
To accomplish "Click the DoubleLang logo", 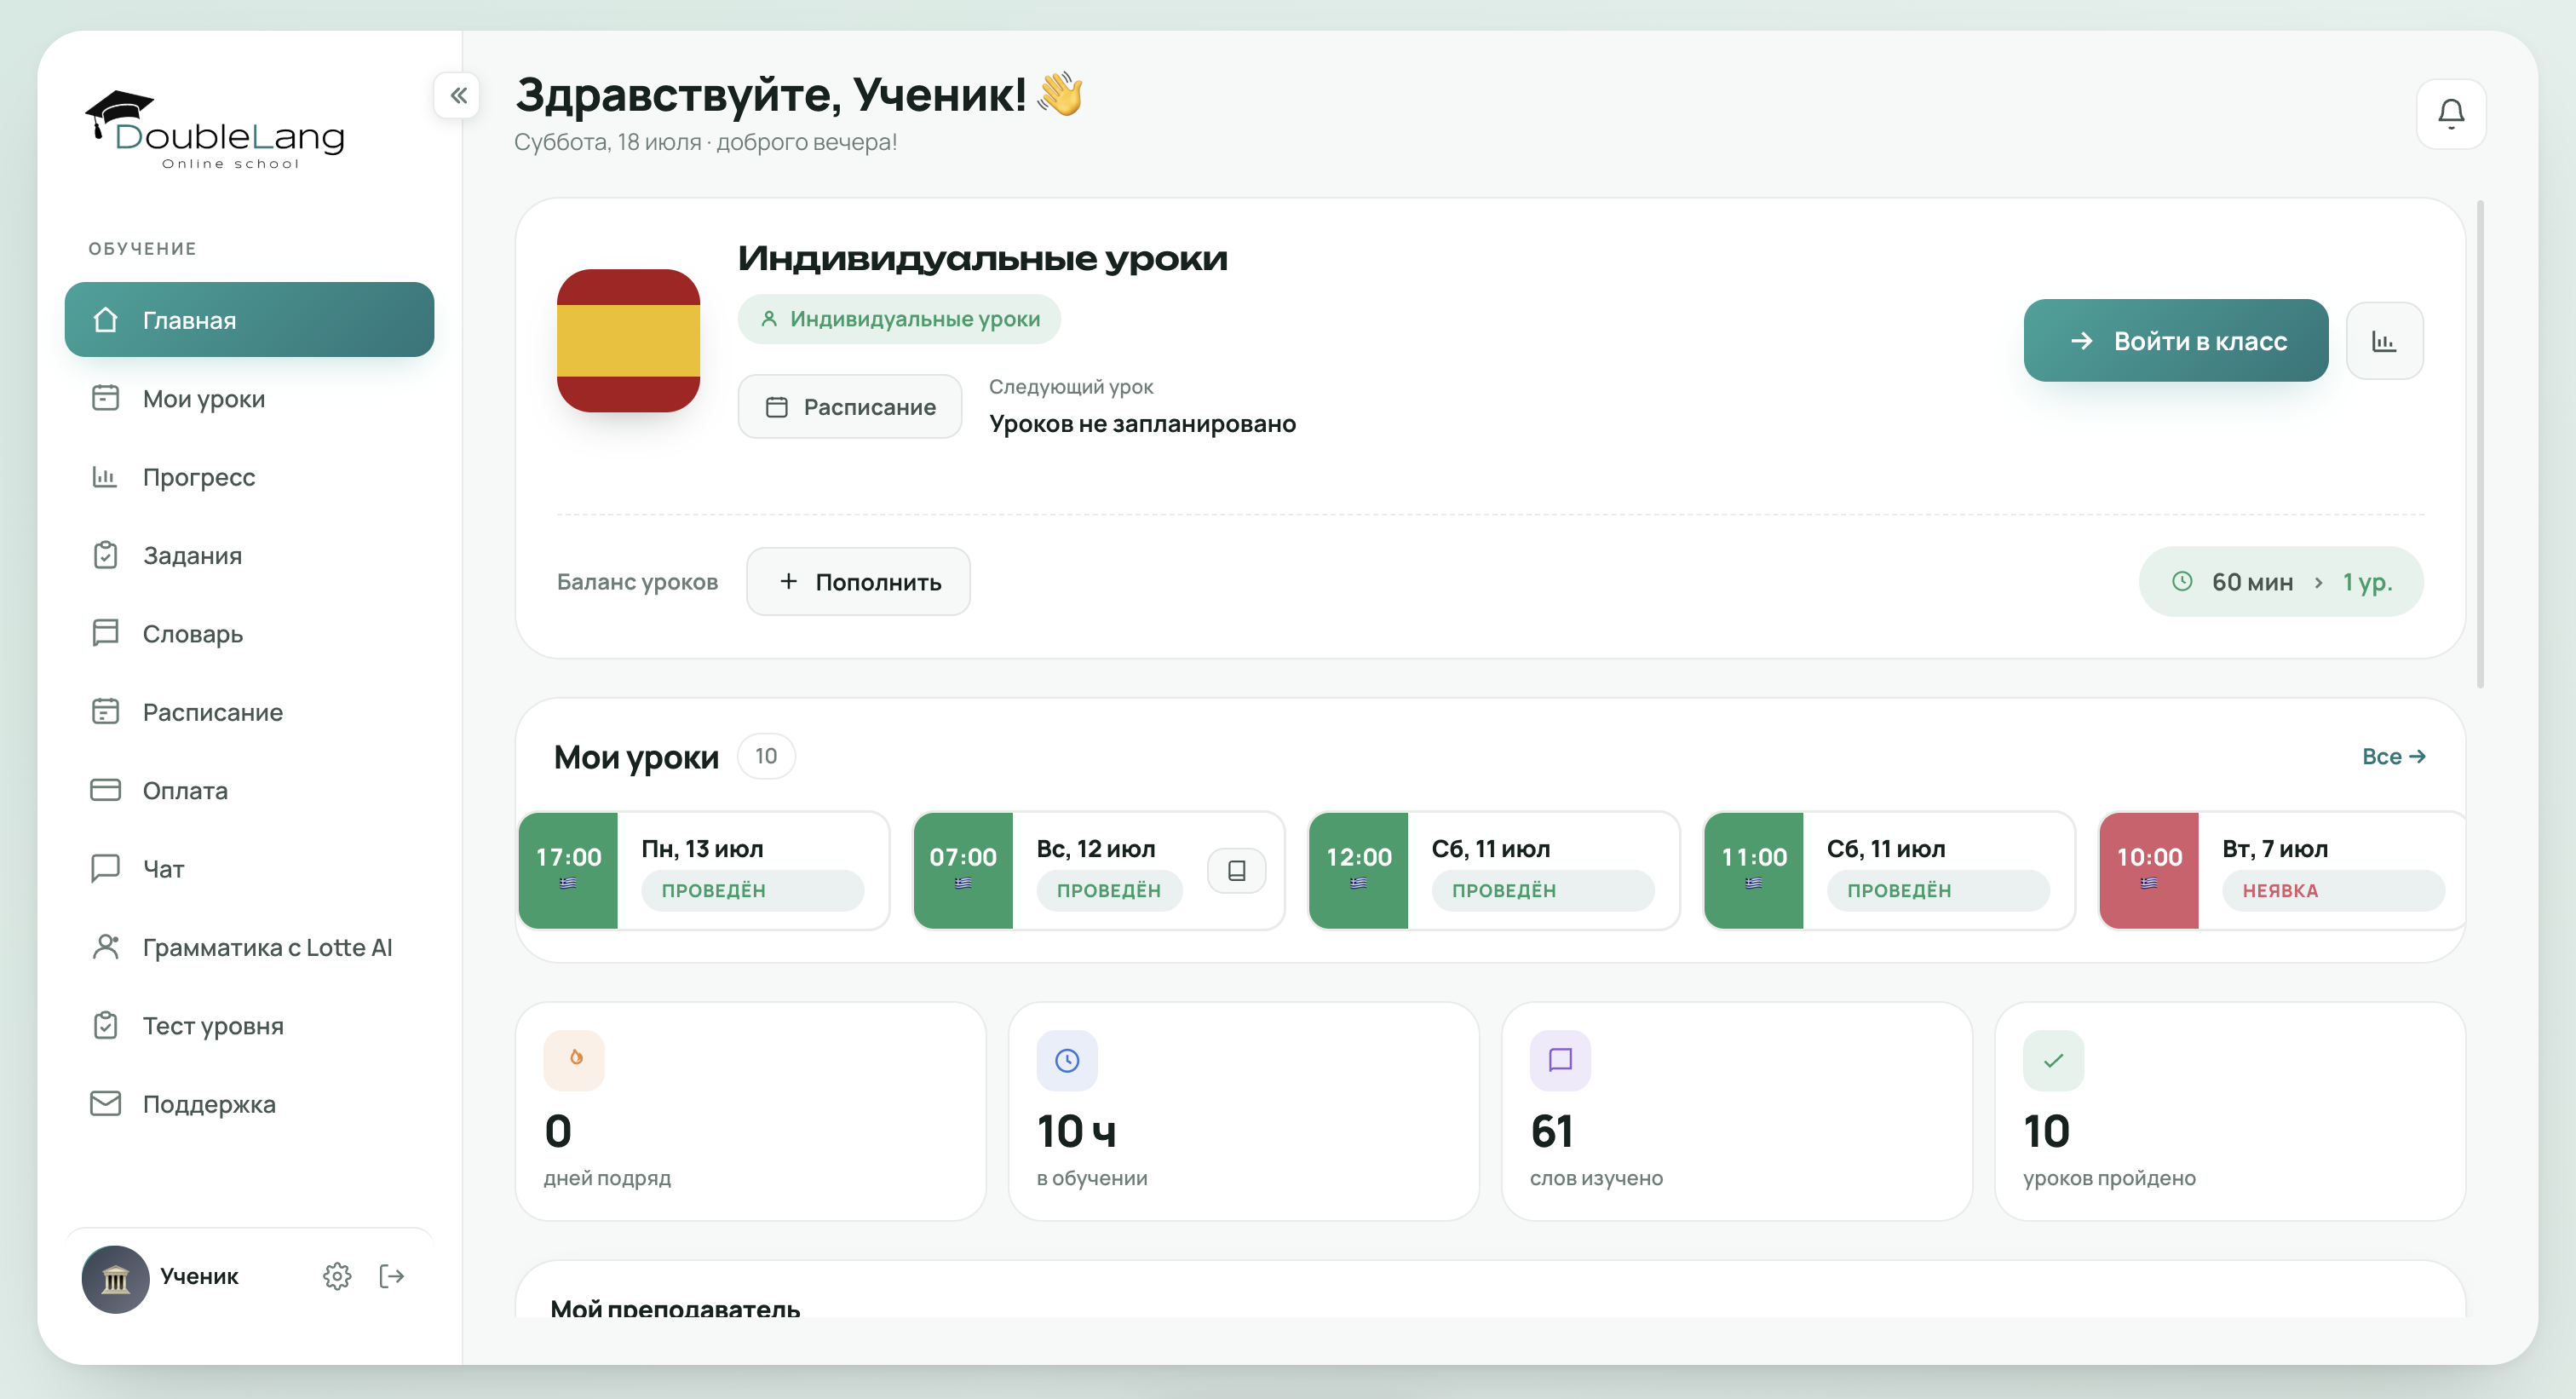I will coord(216,130).
